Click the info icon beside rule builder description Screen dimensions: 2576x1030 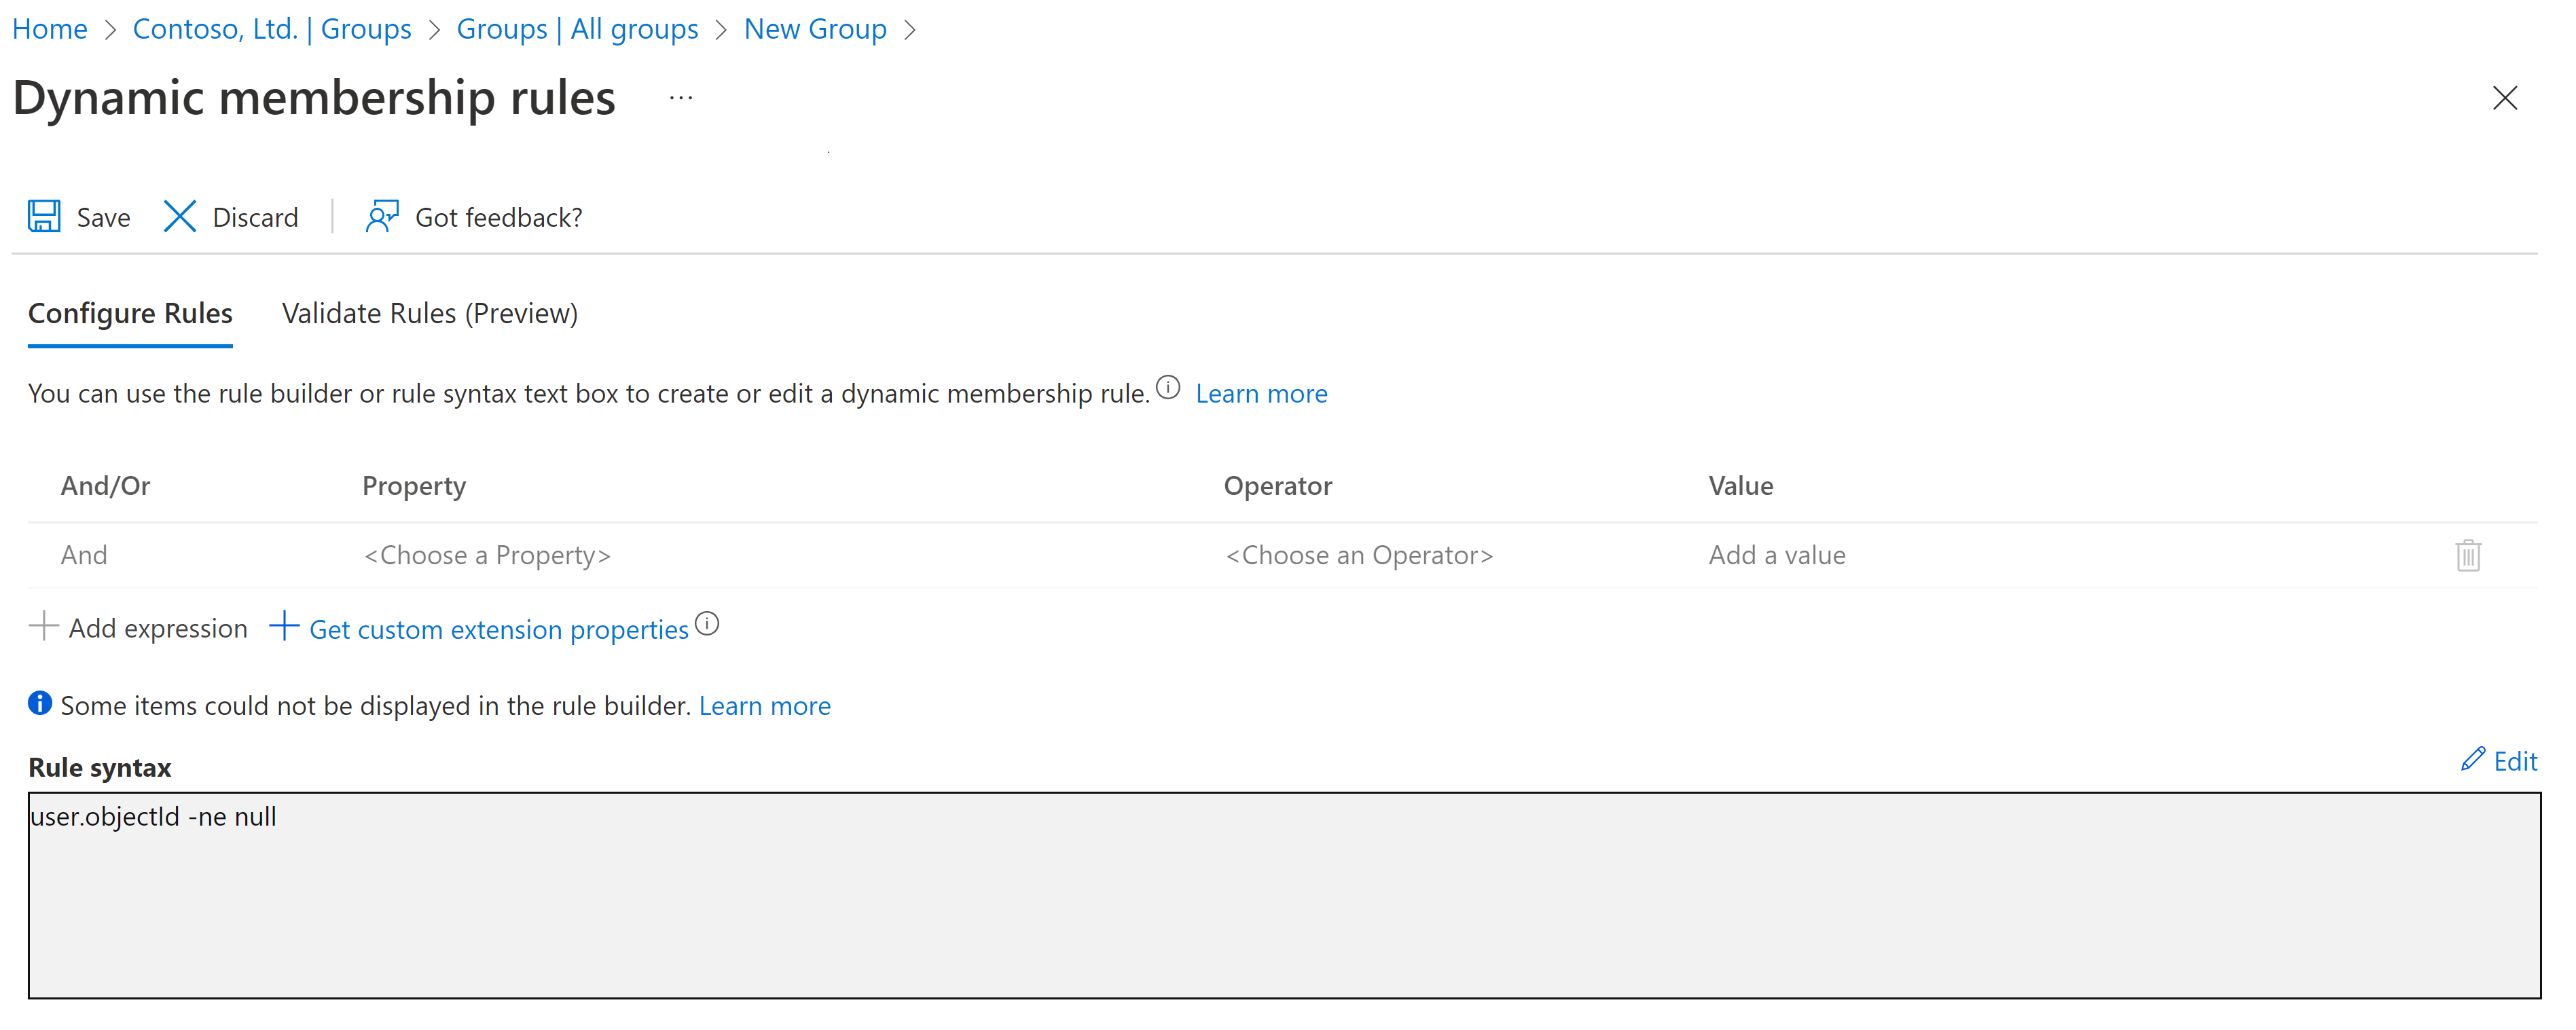[x=1168, y=388]
